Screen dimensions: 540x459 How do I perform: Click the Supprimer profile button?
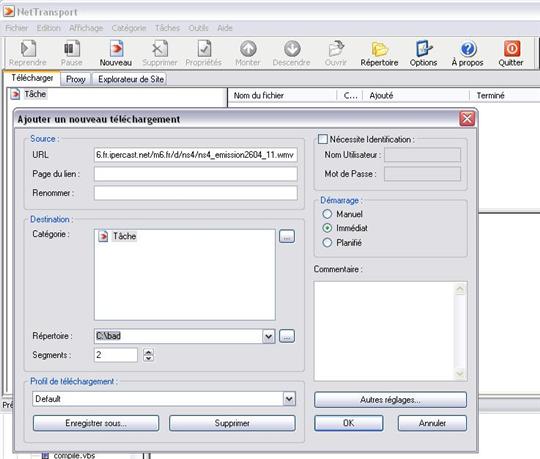click(x=232, y=423)
